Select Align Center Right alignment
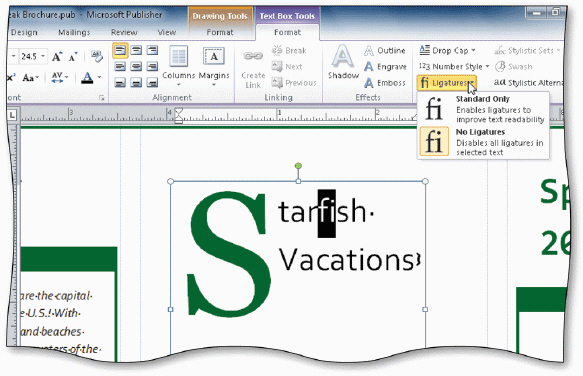The height and width of the screenshot is (376, 583). pyautogui.click(x=152, y=67)
